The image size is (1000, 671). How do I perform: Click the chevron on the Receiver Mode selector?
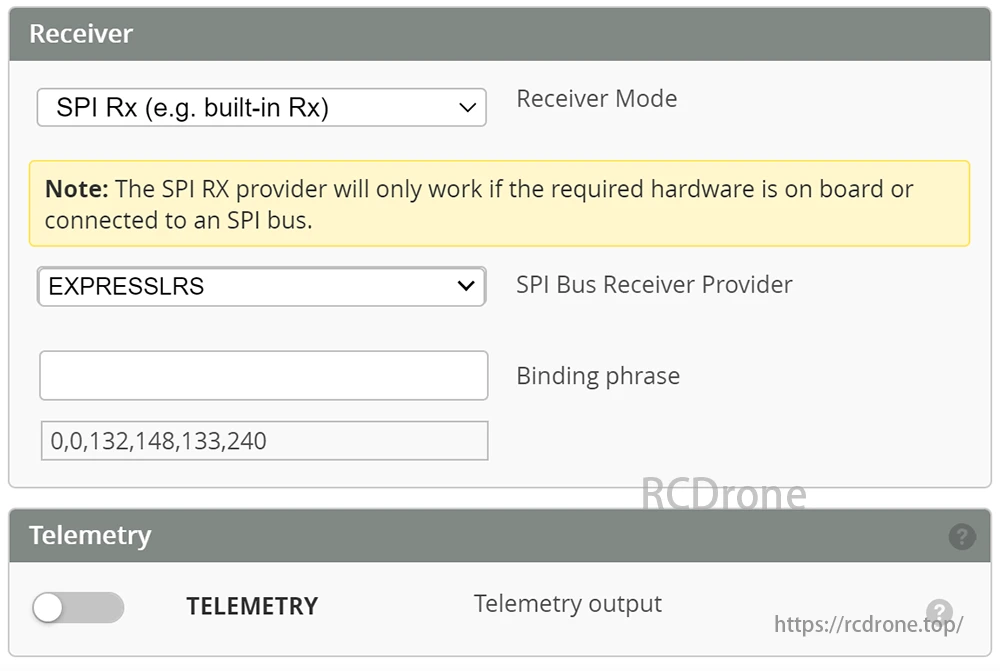[x=466, y=107]
